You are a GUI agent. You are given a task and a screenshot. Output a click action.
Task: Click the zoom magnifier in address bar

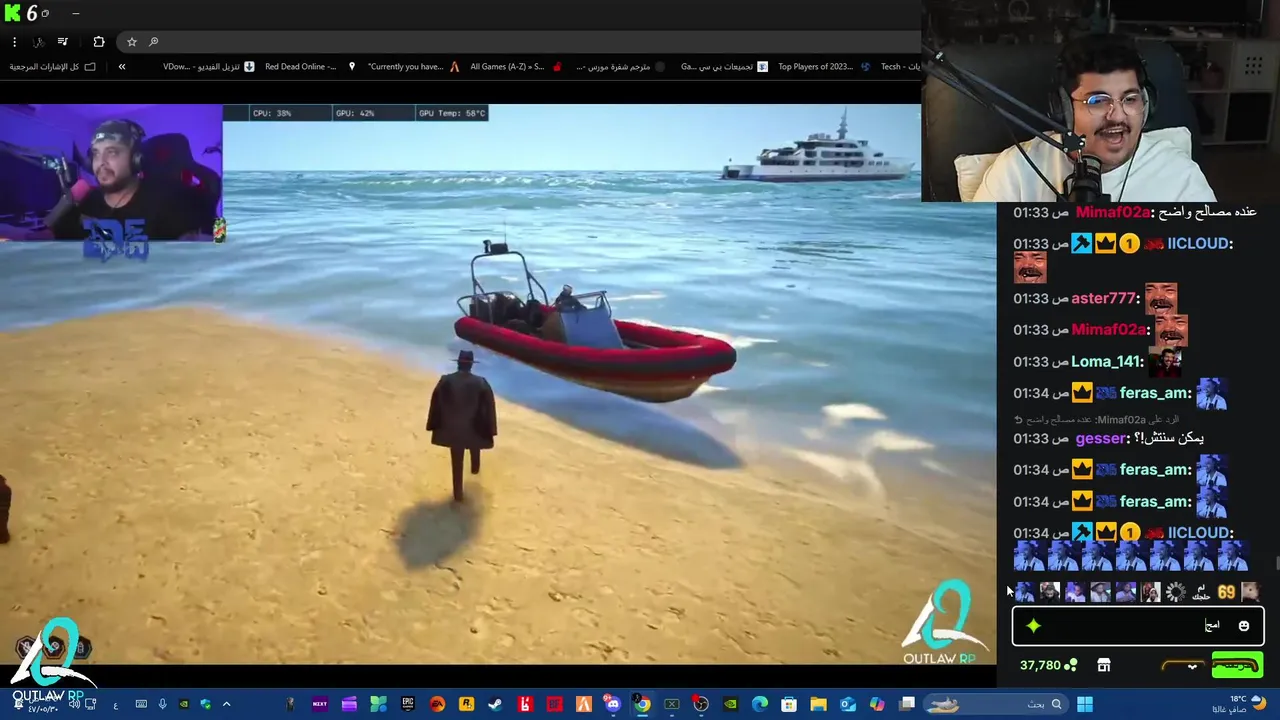[x=153, y=42]
